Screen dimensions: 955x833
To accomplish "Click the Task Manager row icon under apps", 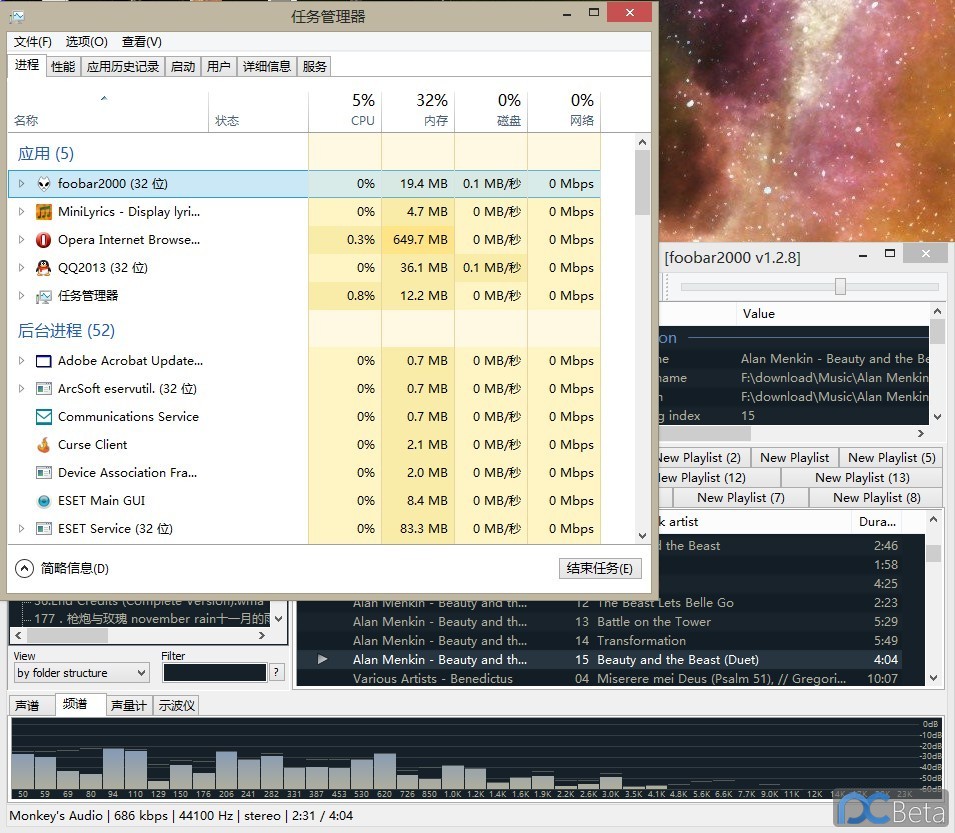I will pyautogui.click(x=44, y=297).
